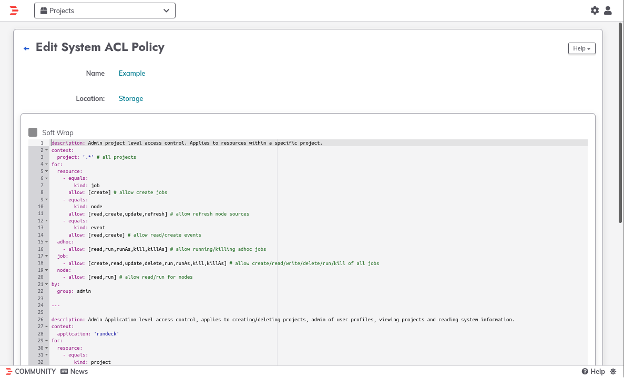Collapse the context fold at line 27

(47, 326)
